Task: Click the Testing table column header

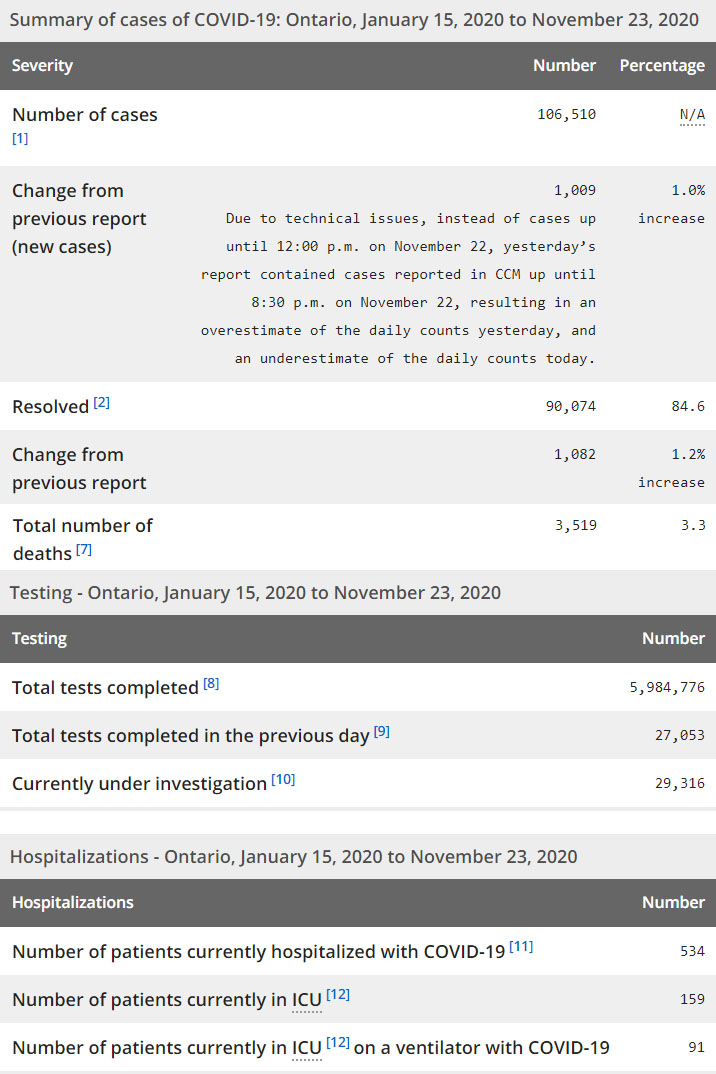Action: point(39,638)
